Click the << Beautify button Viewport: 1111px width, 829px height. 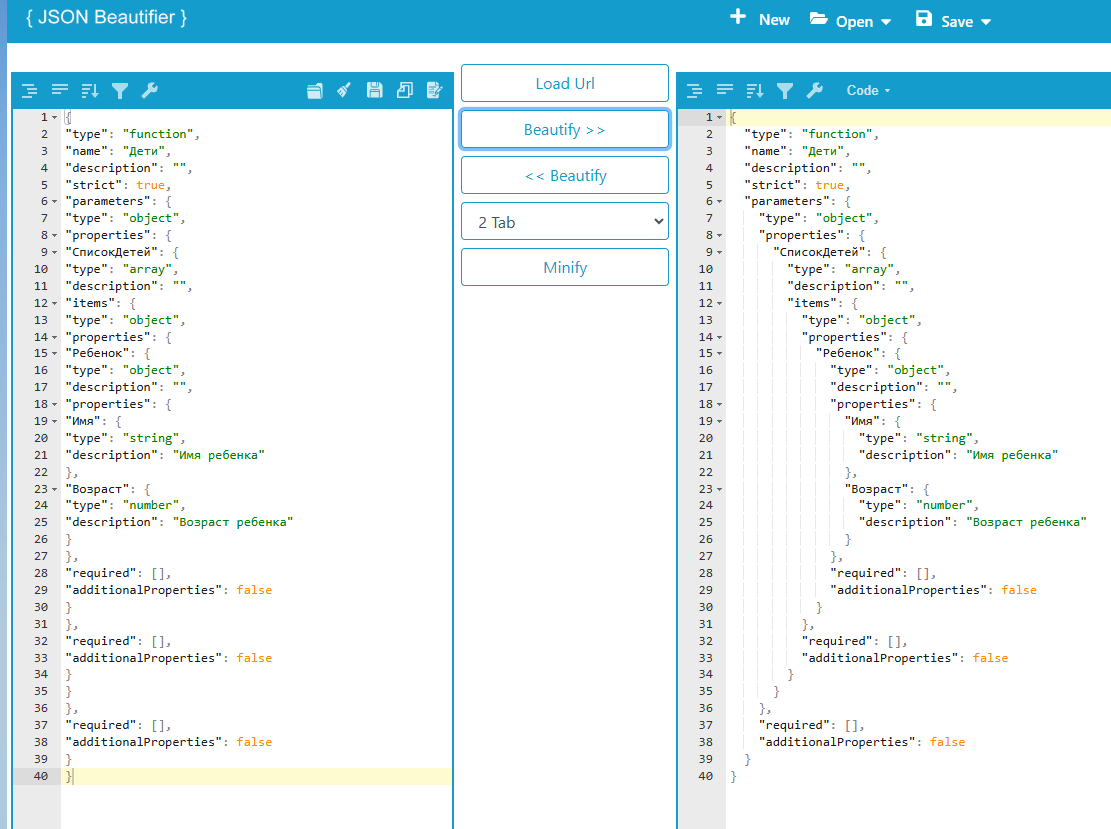point(565,176)
